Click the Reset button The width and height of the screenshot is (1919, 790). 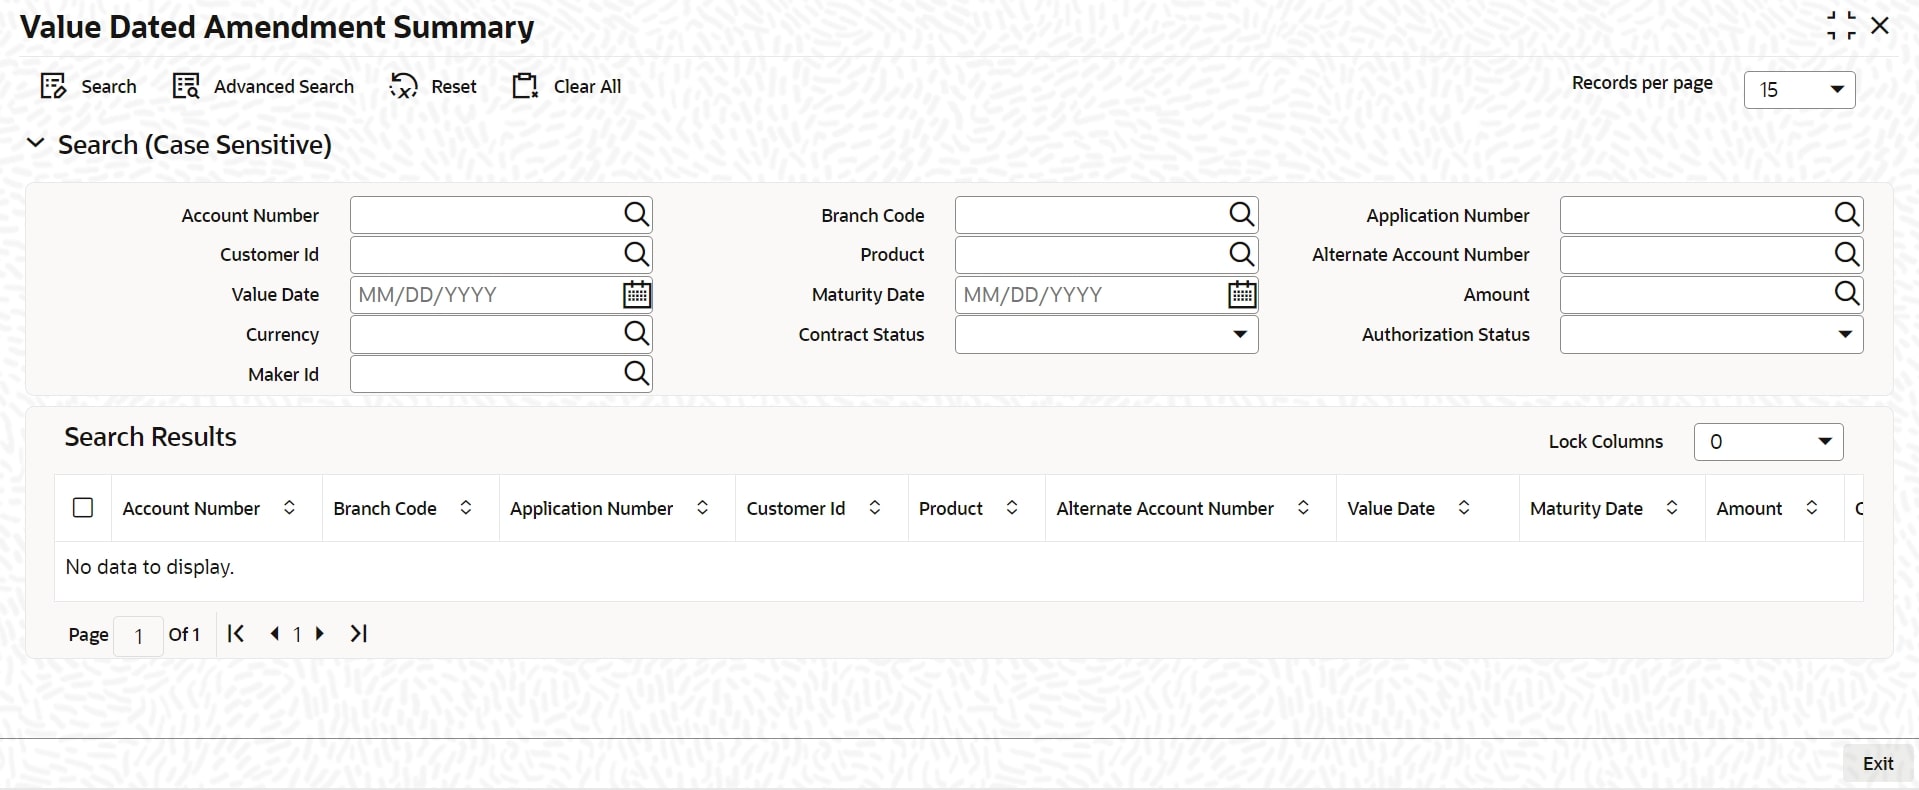tap(433, 87)
